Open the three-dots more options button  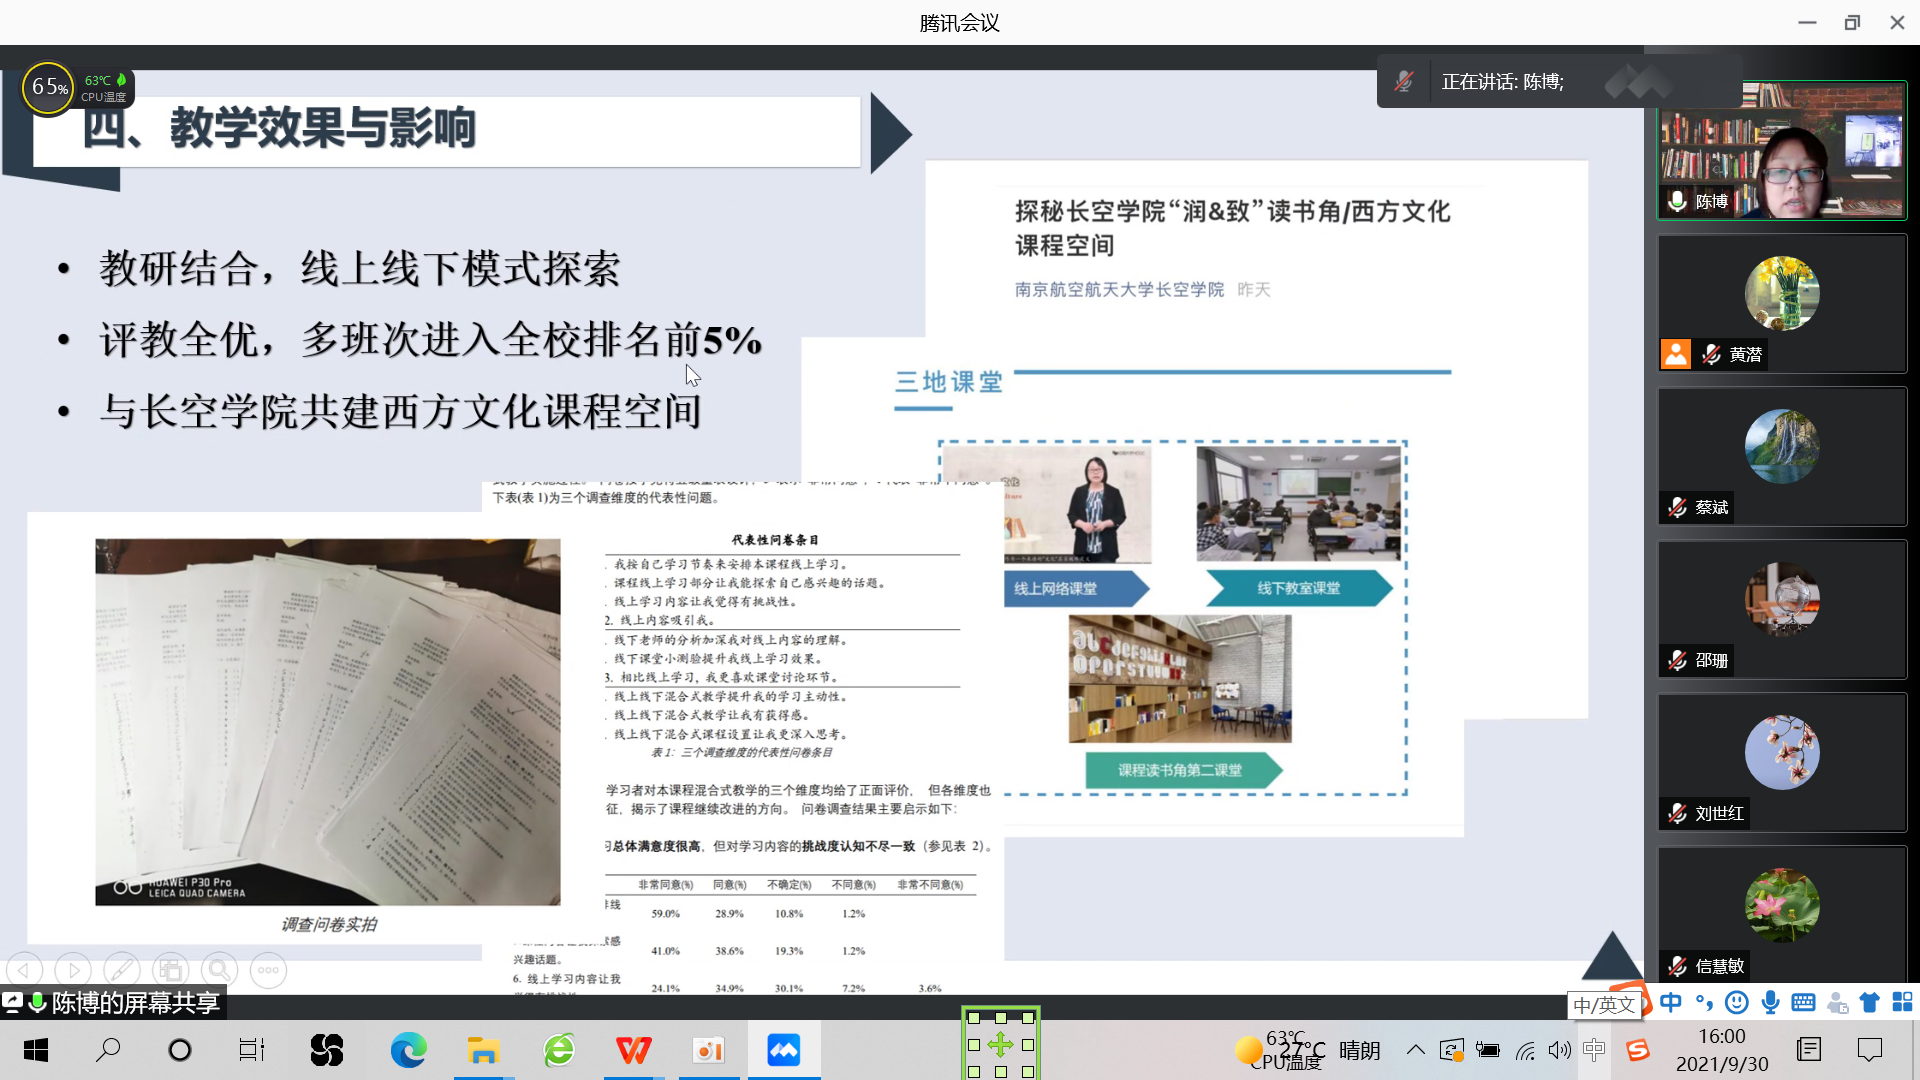[x=268, y=970]
